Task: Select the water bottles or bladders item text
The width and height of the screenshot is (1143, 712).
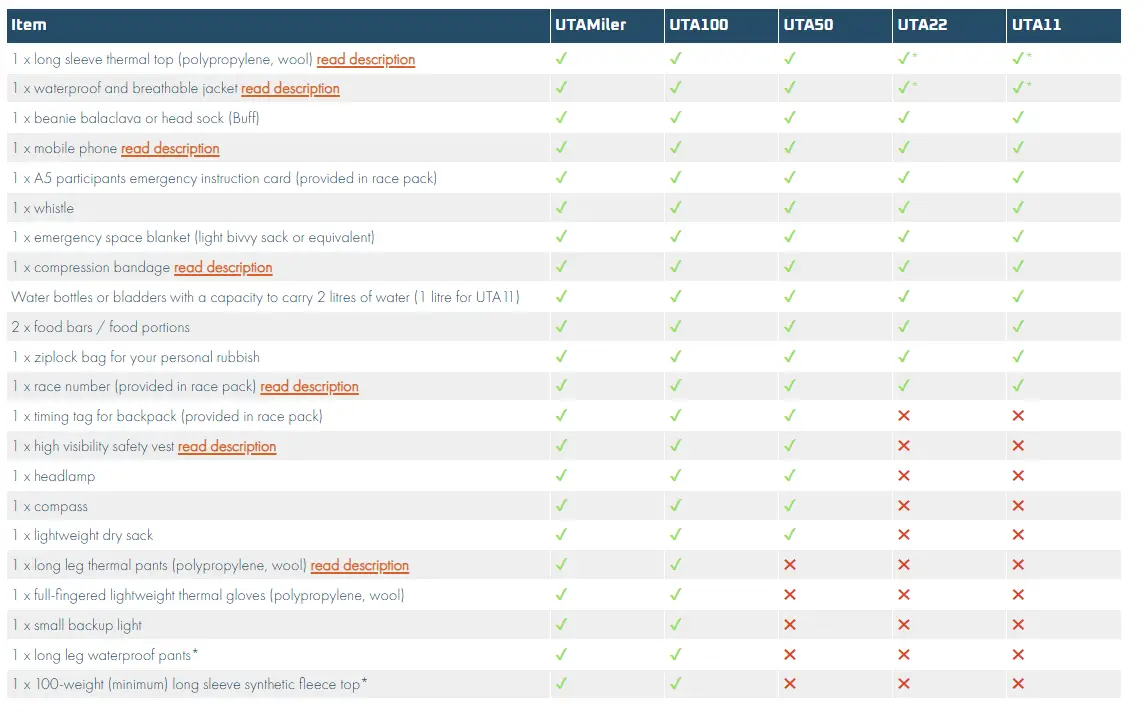Action: (265, 297)
